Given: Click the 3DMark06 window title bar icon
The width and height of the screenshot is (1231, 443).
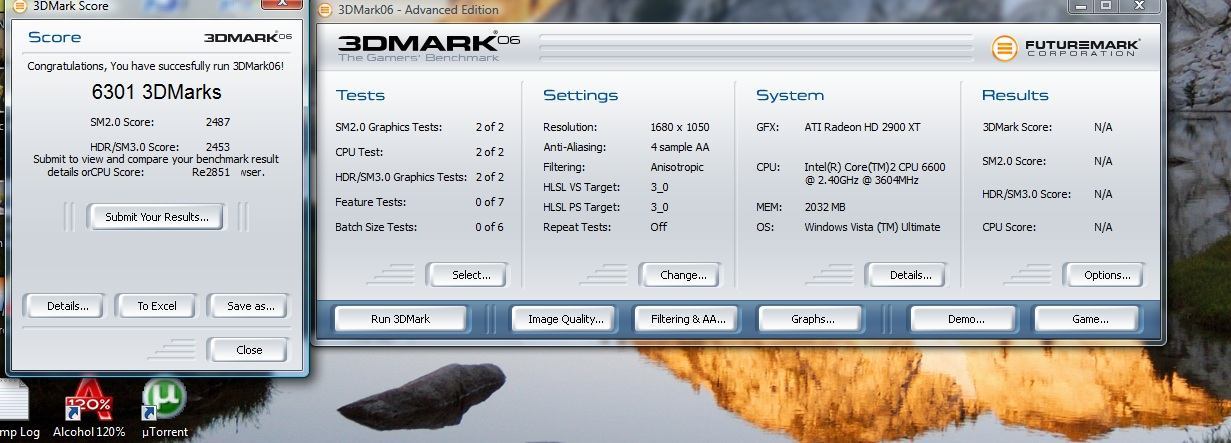Looking at the screenshot, I should point(325,10).
